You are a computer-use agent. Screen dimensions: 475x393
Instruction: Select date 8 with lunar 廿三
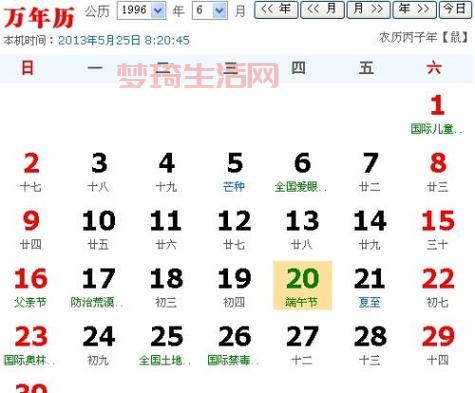pos(438,172)
